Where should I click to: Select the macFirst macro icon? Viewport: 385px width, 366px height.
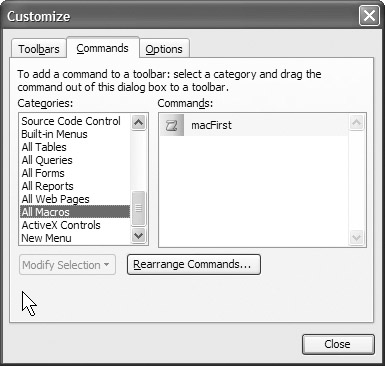tap(172, 125)
